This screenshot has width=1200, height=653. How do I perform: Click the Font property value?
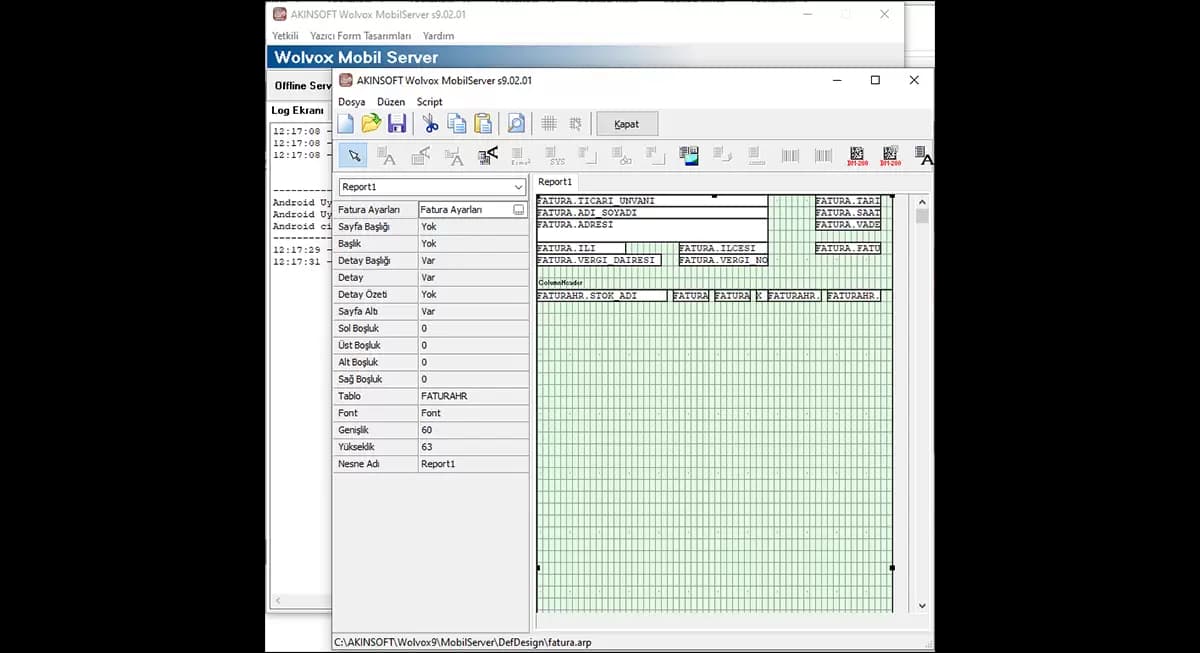(472, 414)
